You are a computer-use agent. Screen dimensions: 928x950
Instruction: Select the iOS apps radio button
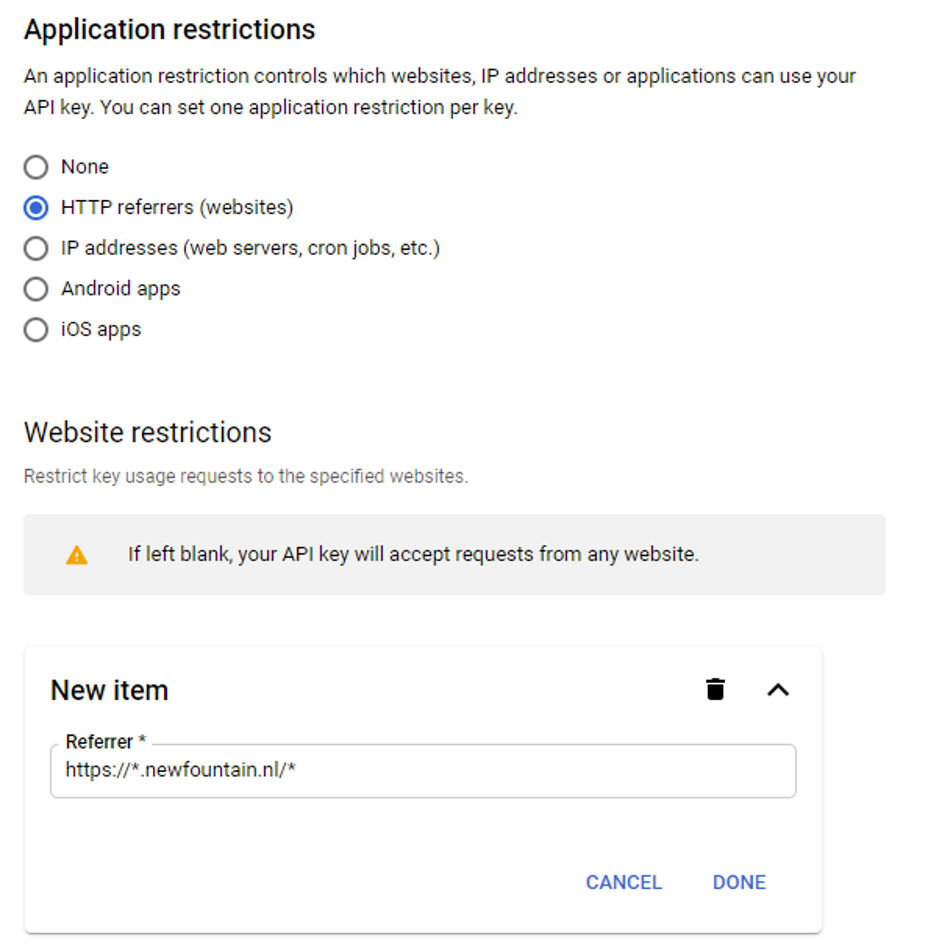pos(36,330)
